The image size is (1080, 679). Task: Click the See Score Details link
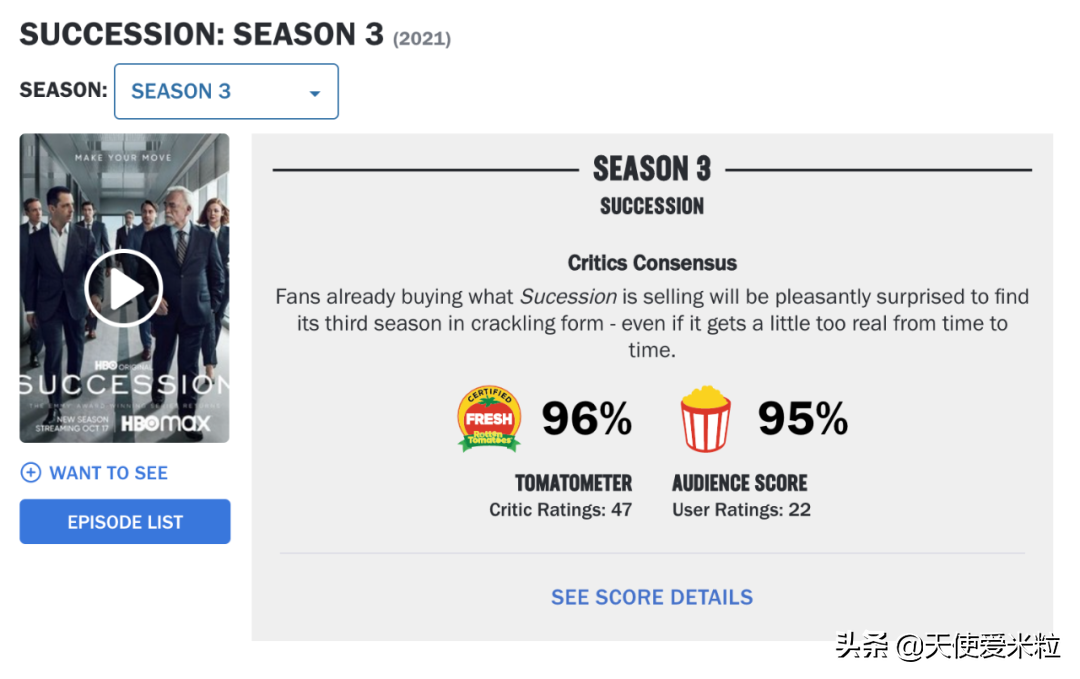click(x=652, y=597)
